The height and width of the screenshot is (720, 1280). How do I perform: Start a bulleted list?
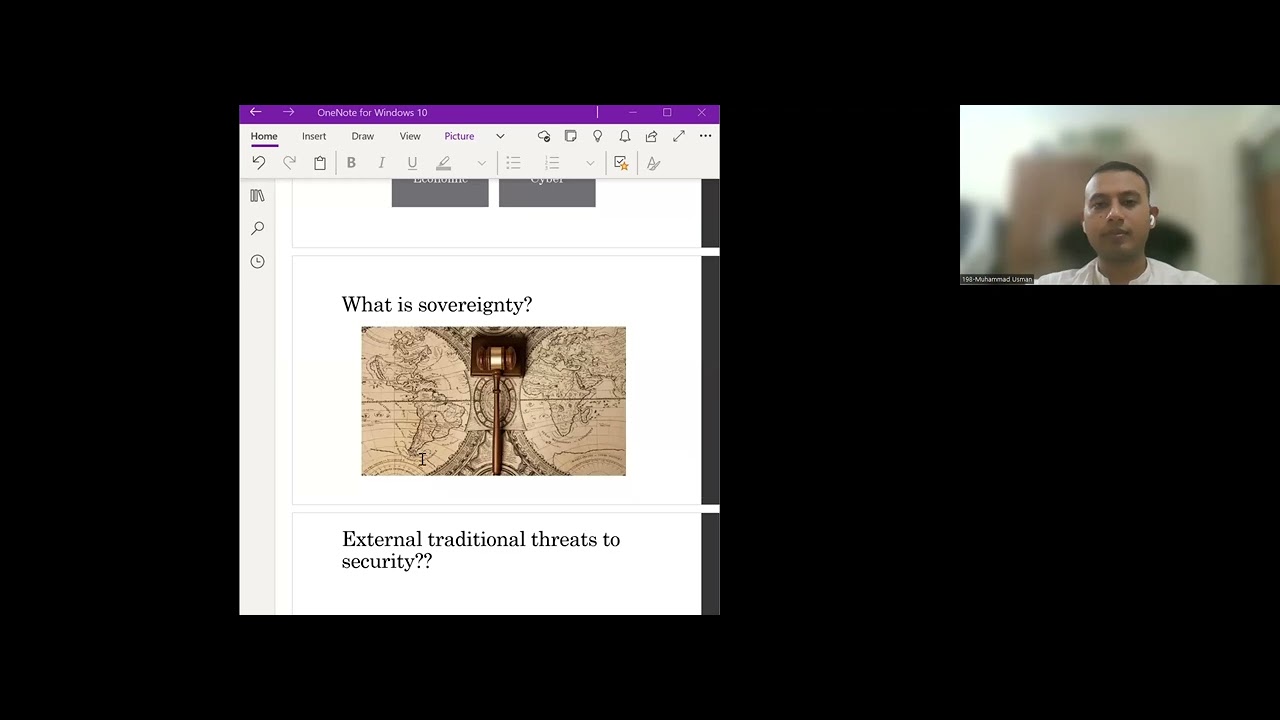pyautogui.click(x=513, y=163)
